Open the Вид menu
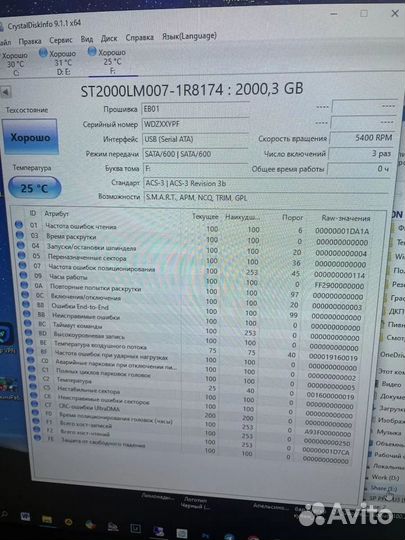Image resolution: width=405 pixels, height=540 pixels. click(87, 39)
